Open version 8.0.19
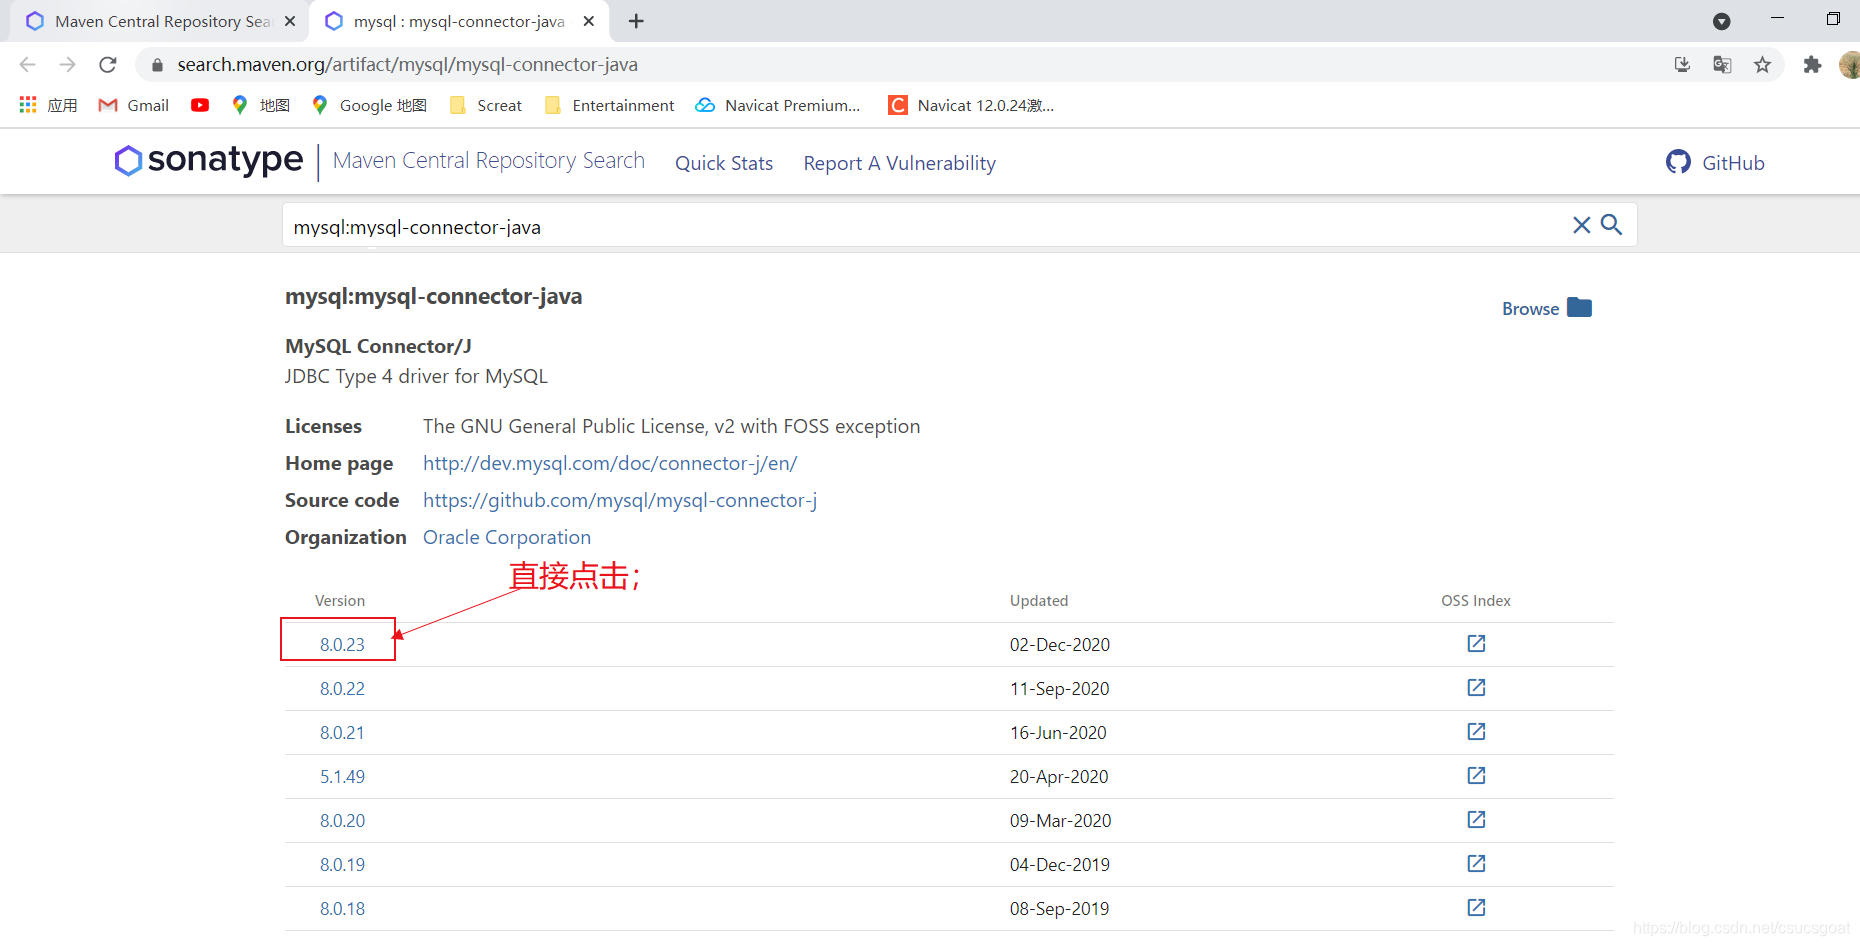Viewport: 1860px width, 946px height. coord(342,865)
